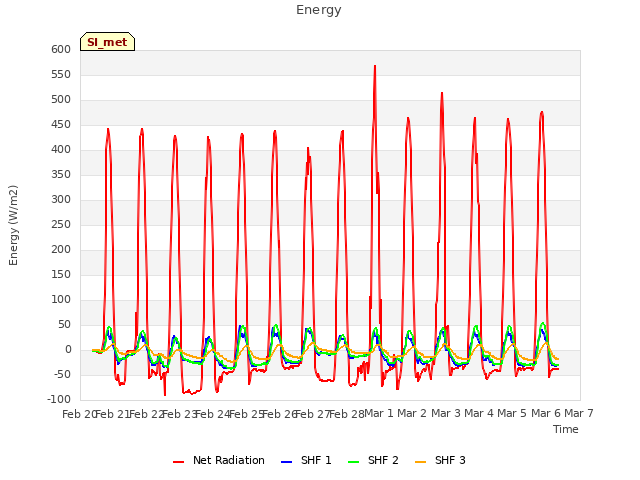Screen dimensions: 640x480
Task: Click the blue SHF 1 legend swatch
Action: 287,462
